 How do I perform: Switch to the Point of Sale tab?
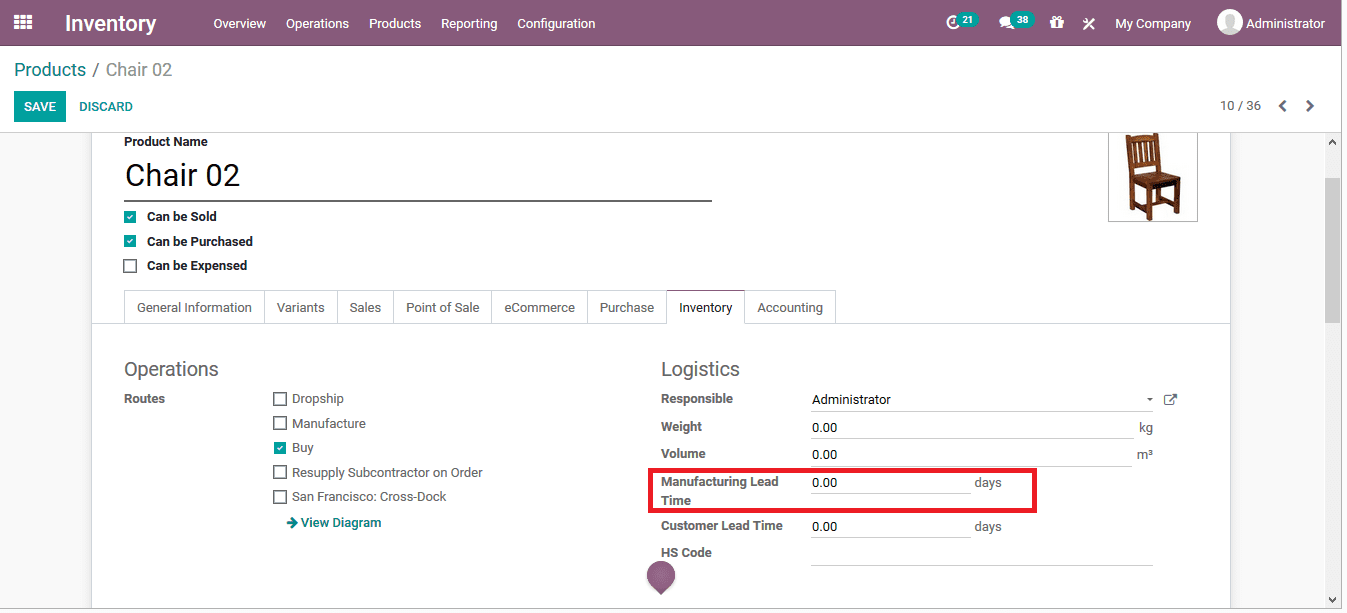[x=442, y=308]
